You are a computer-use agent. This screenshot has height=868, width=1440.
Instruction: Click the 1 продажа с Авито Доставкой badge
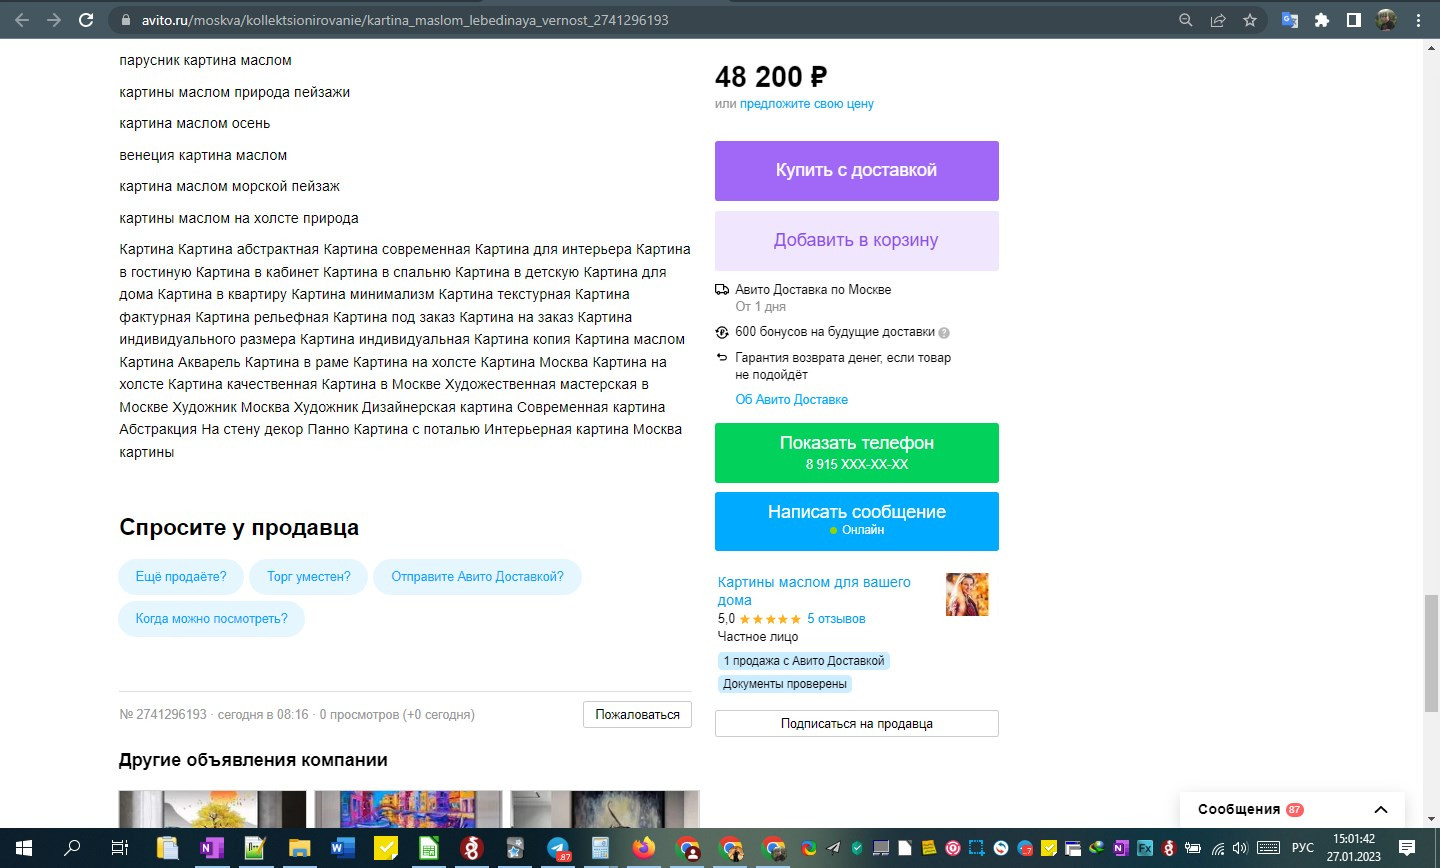(804, 661)
